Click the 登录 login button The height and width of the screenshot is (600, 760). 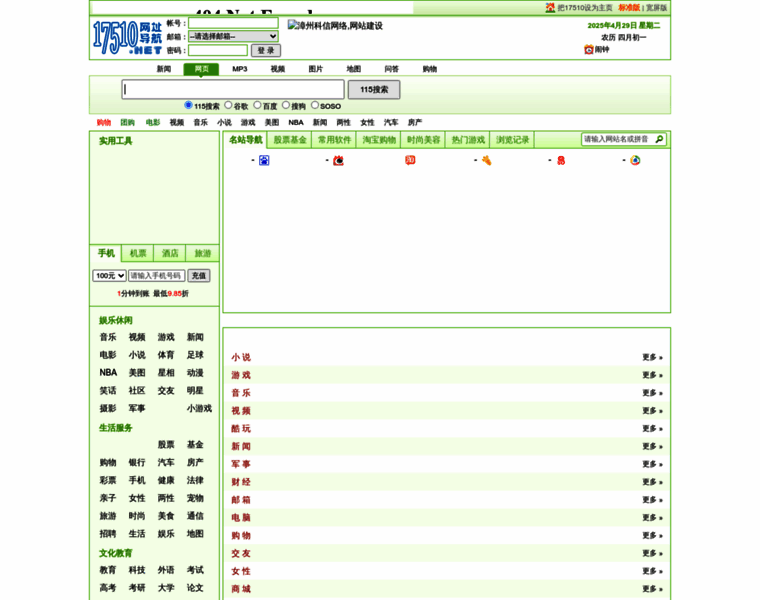[266, 50]
